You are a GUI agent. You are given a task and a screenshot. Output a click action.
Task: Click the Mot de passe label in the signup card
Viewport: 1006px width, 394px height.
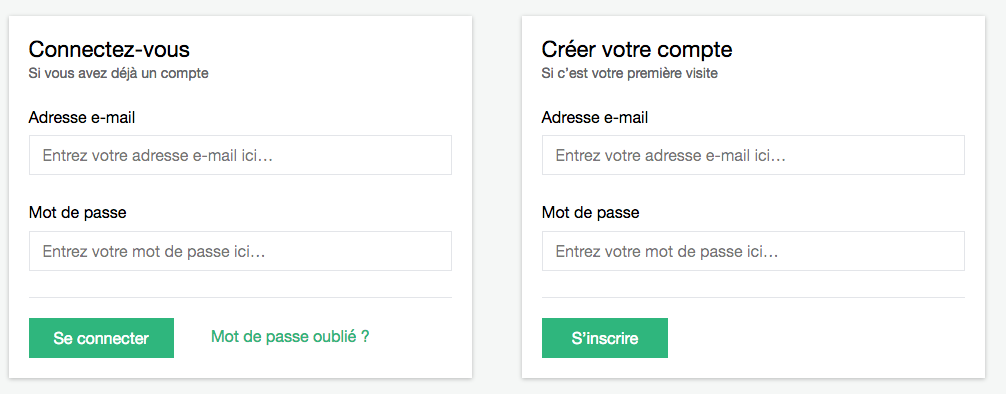click(x=591, y=212)
